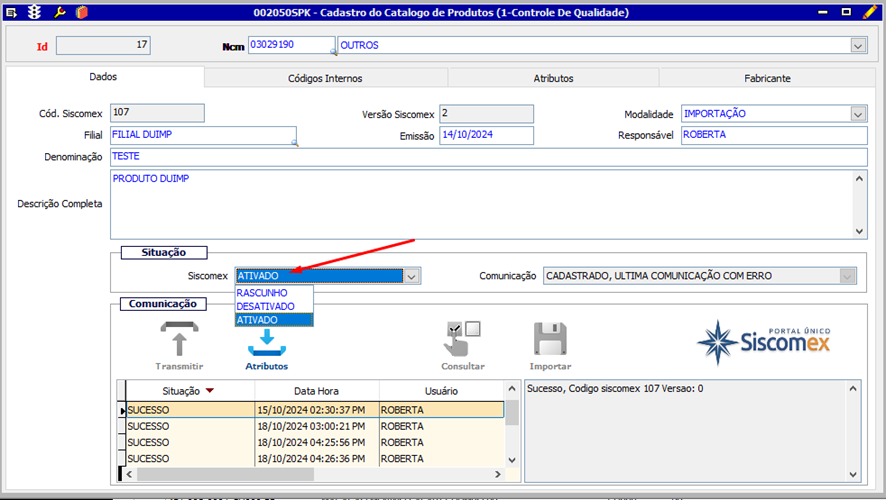Click the Id field showing 17
This screenshot has width=886, height=500.
[x=103, y=45]
